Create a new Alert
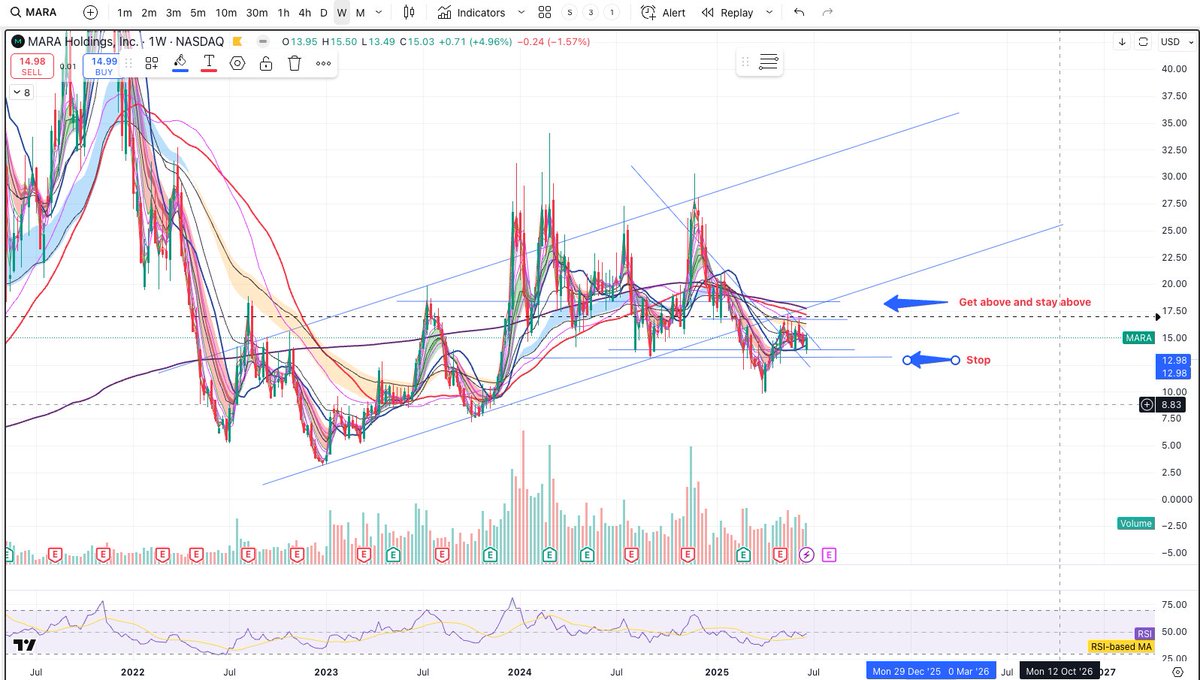 664,13
